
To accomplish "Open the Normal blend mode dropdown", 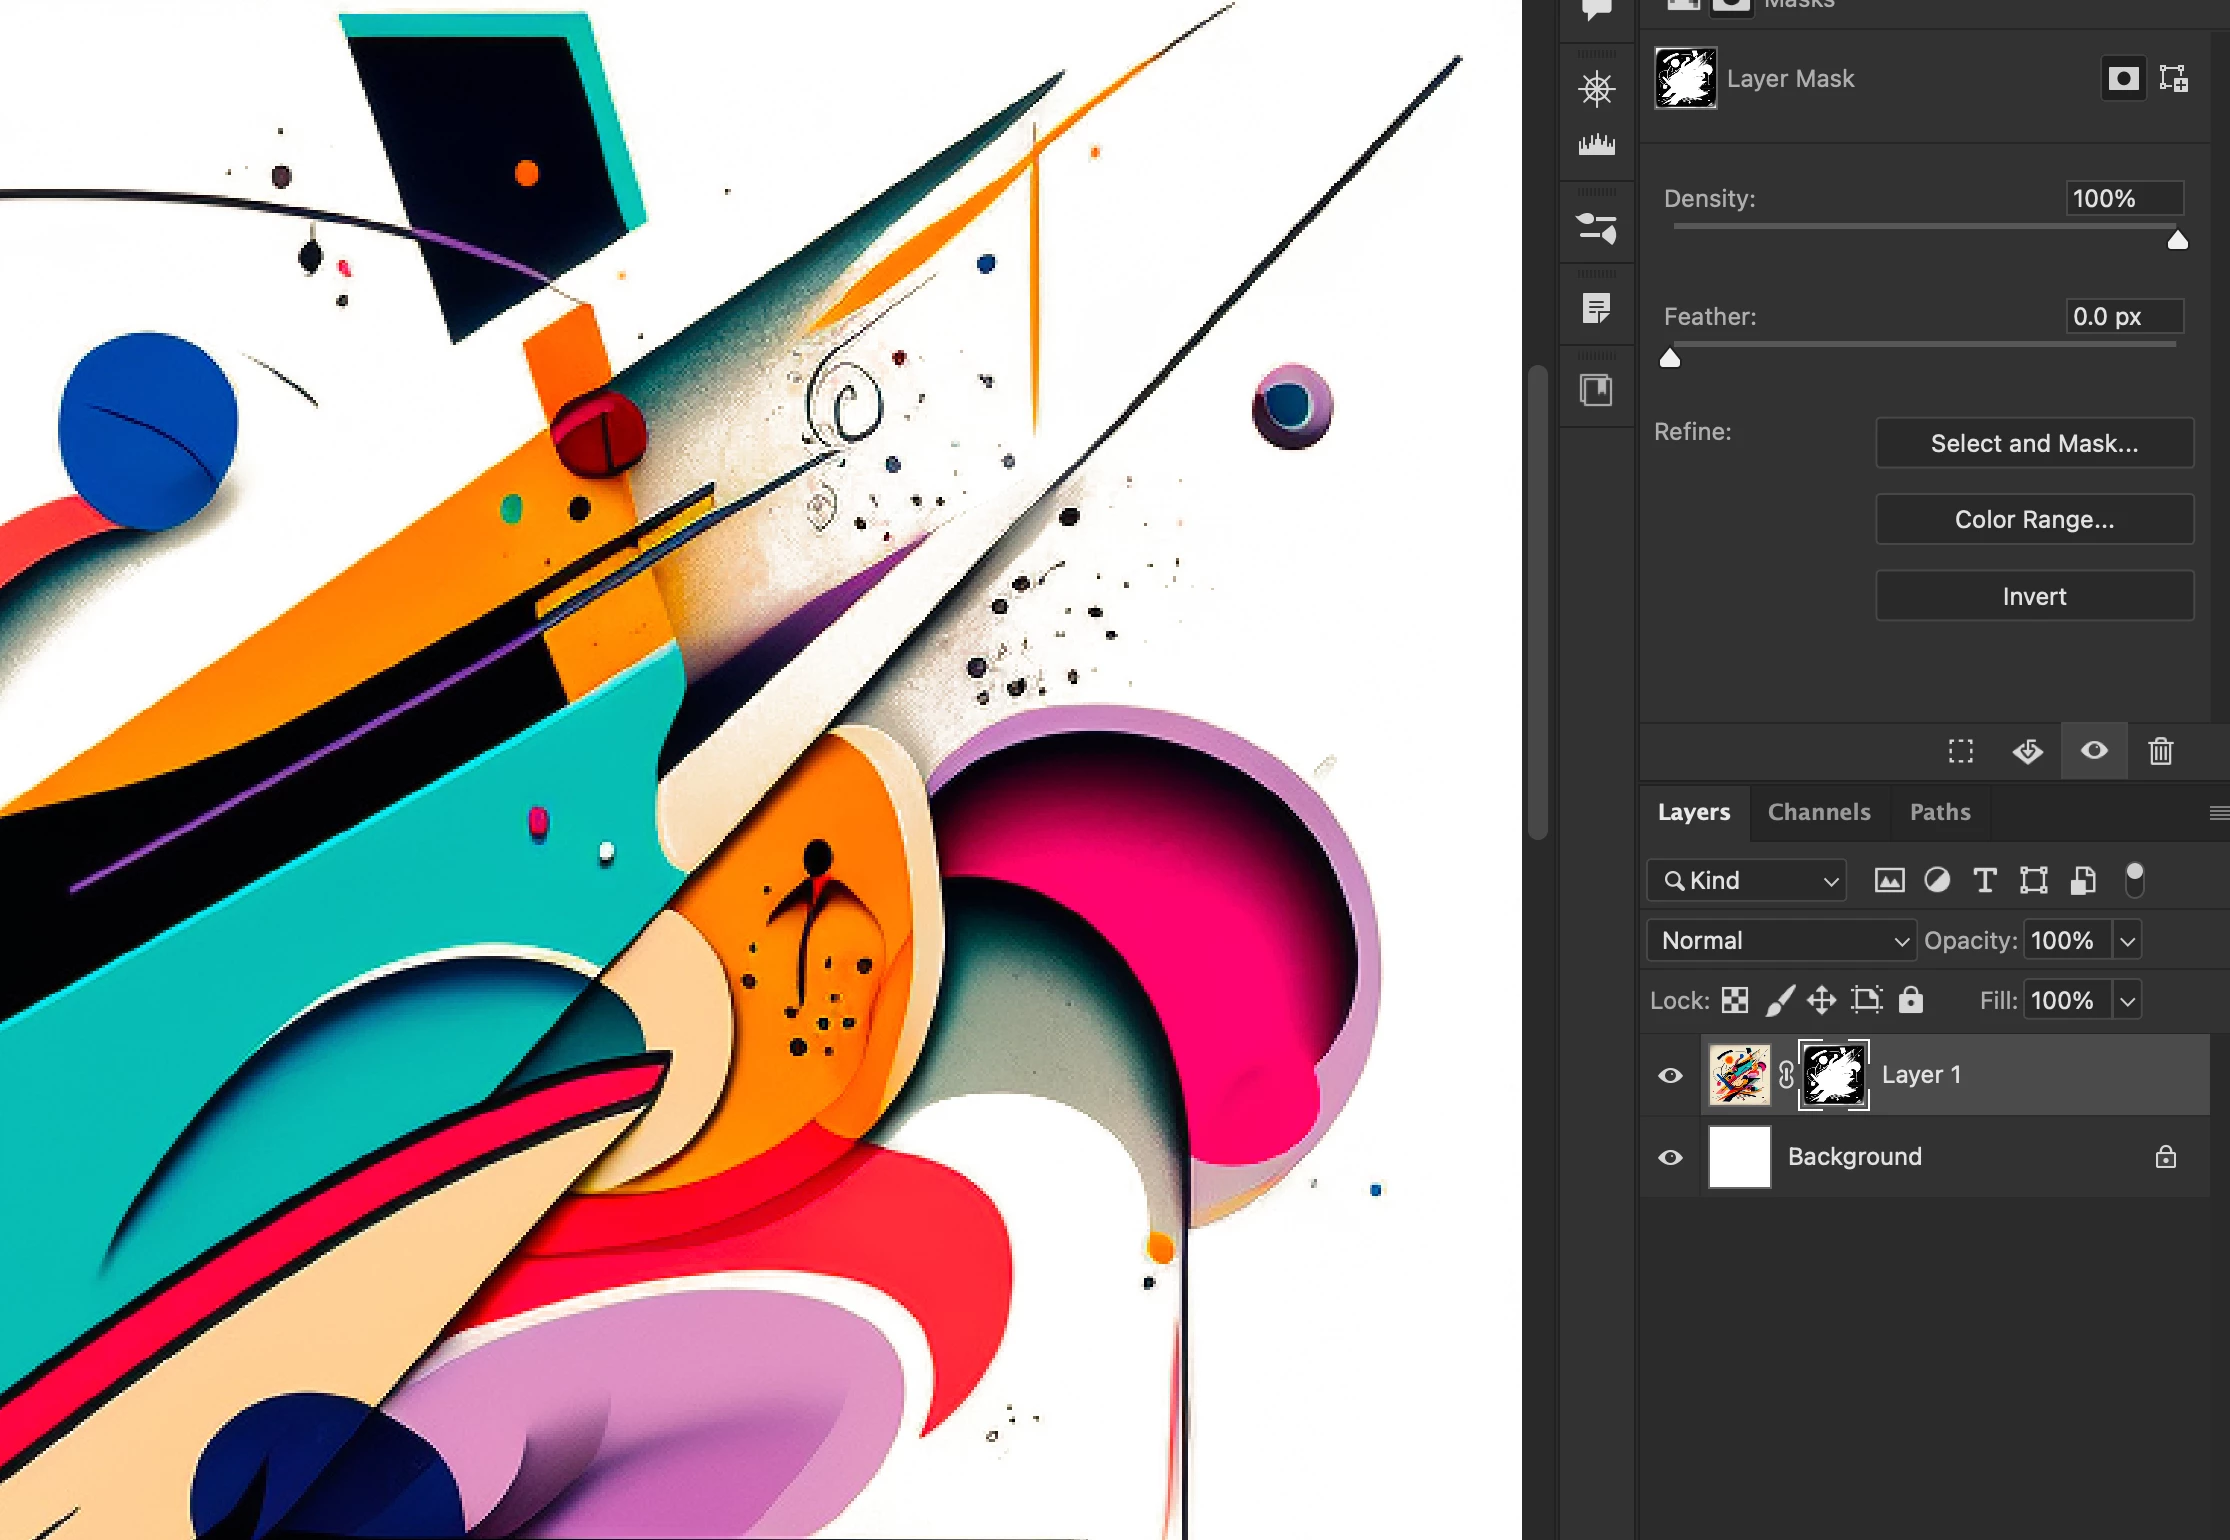I will coord(1780,941).
